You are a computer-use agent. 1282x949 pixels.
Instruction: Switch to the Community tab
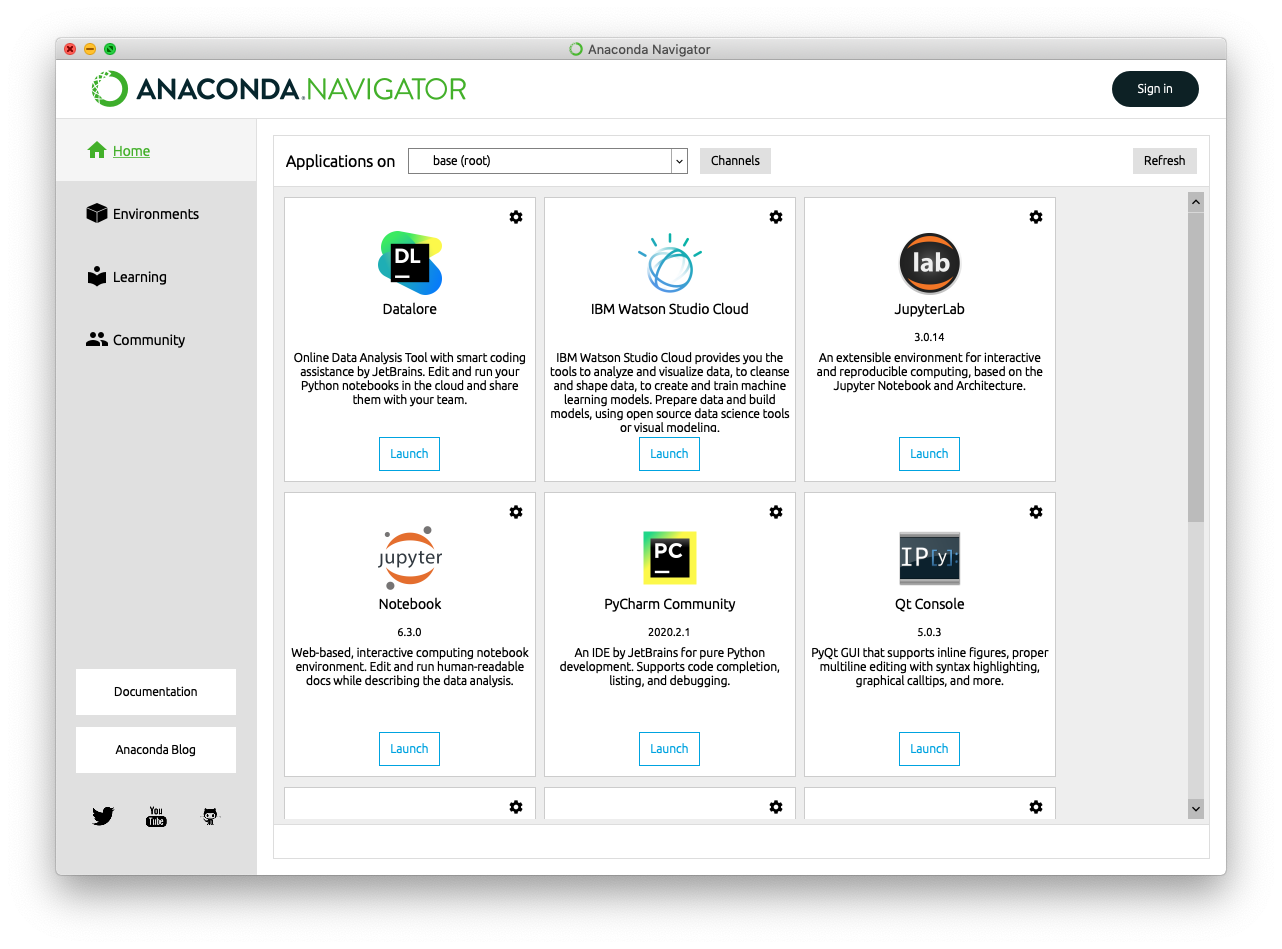coord(148,340)
